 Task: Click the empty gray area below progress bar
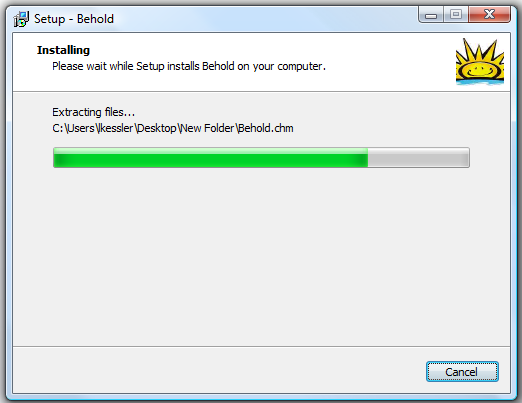[x=261, y=257]
